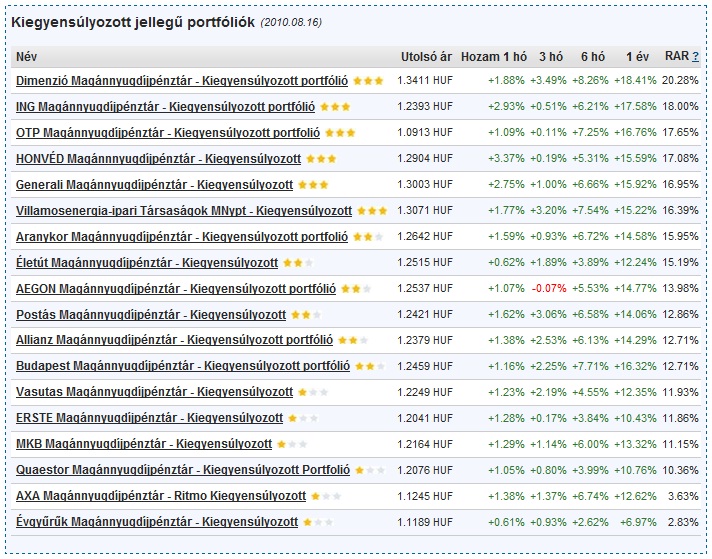Click the 6 hó column header
This screenshot has height=559, width=712.
[x=593, y=57]
